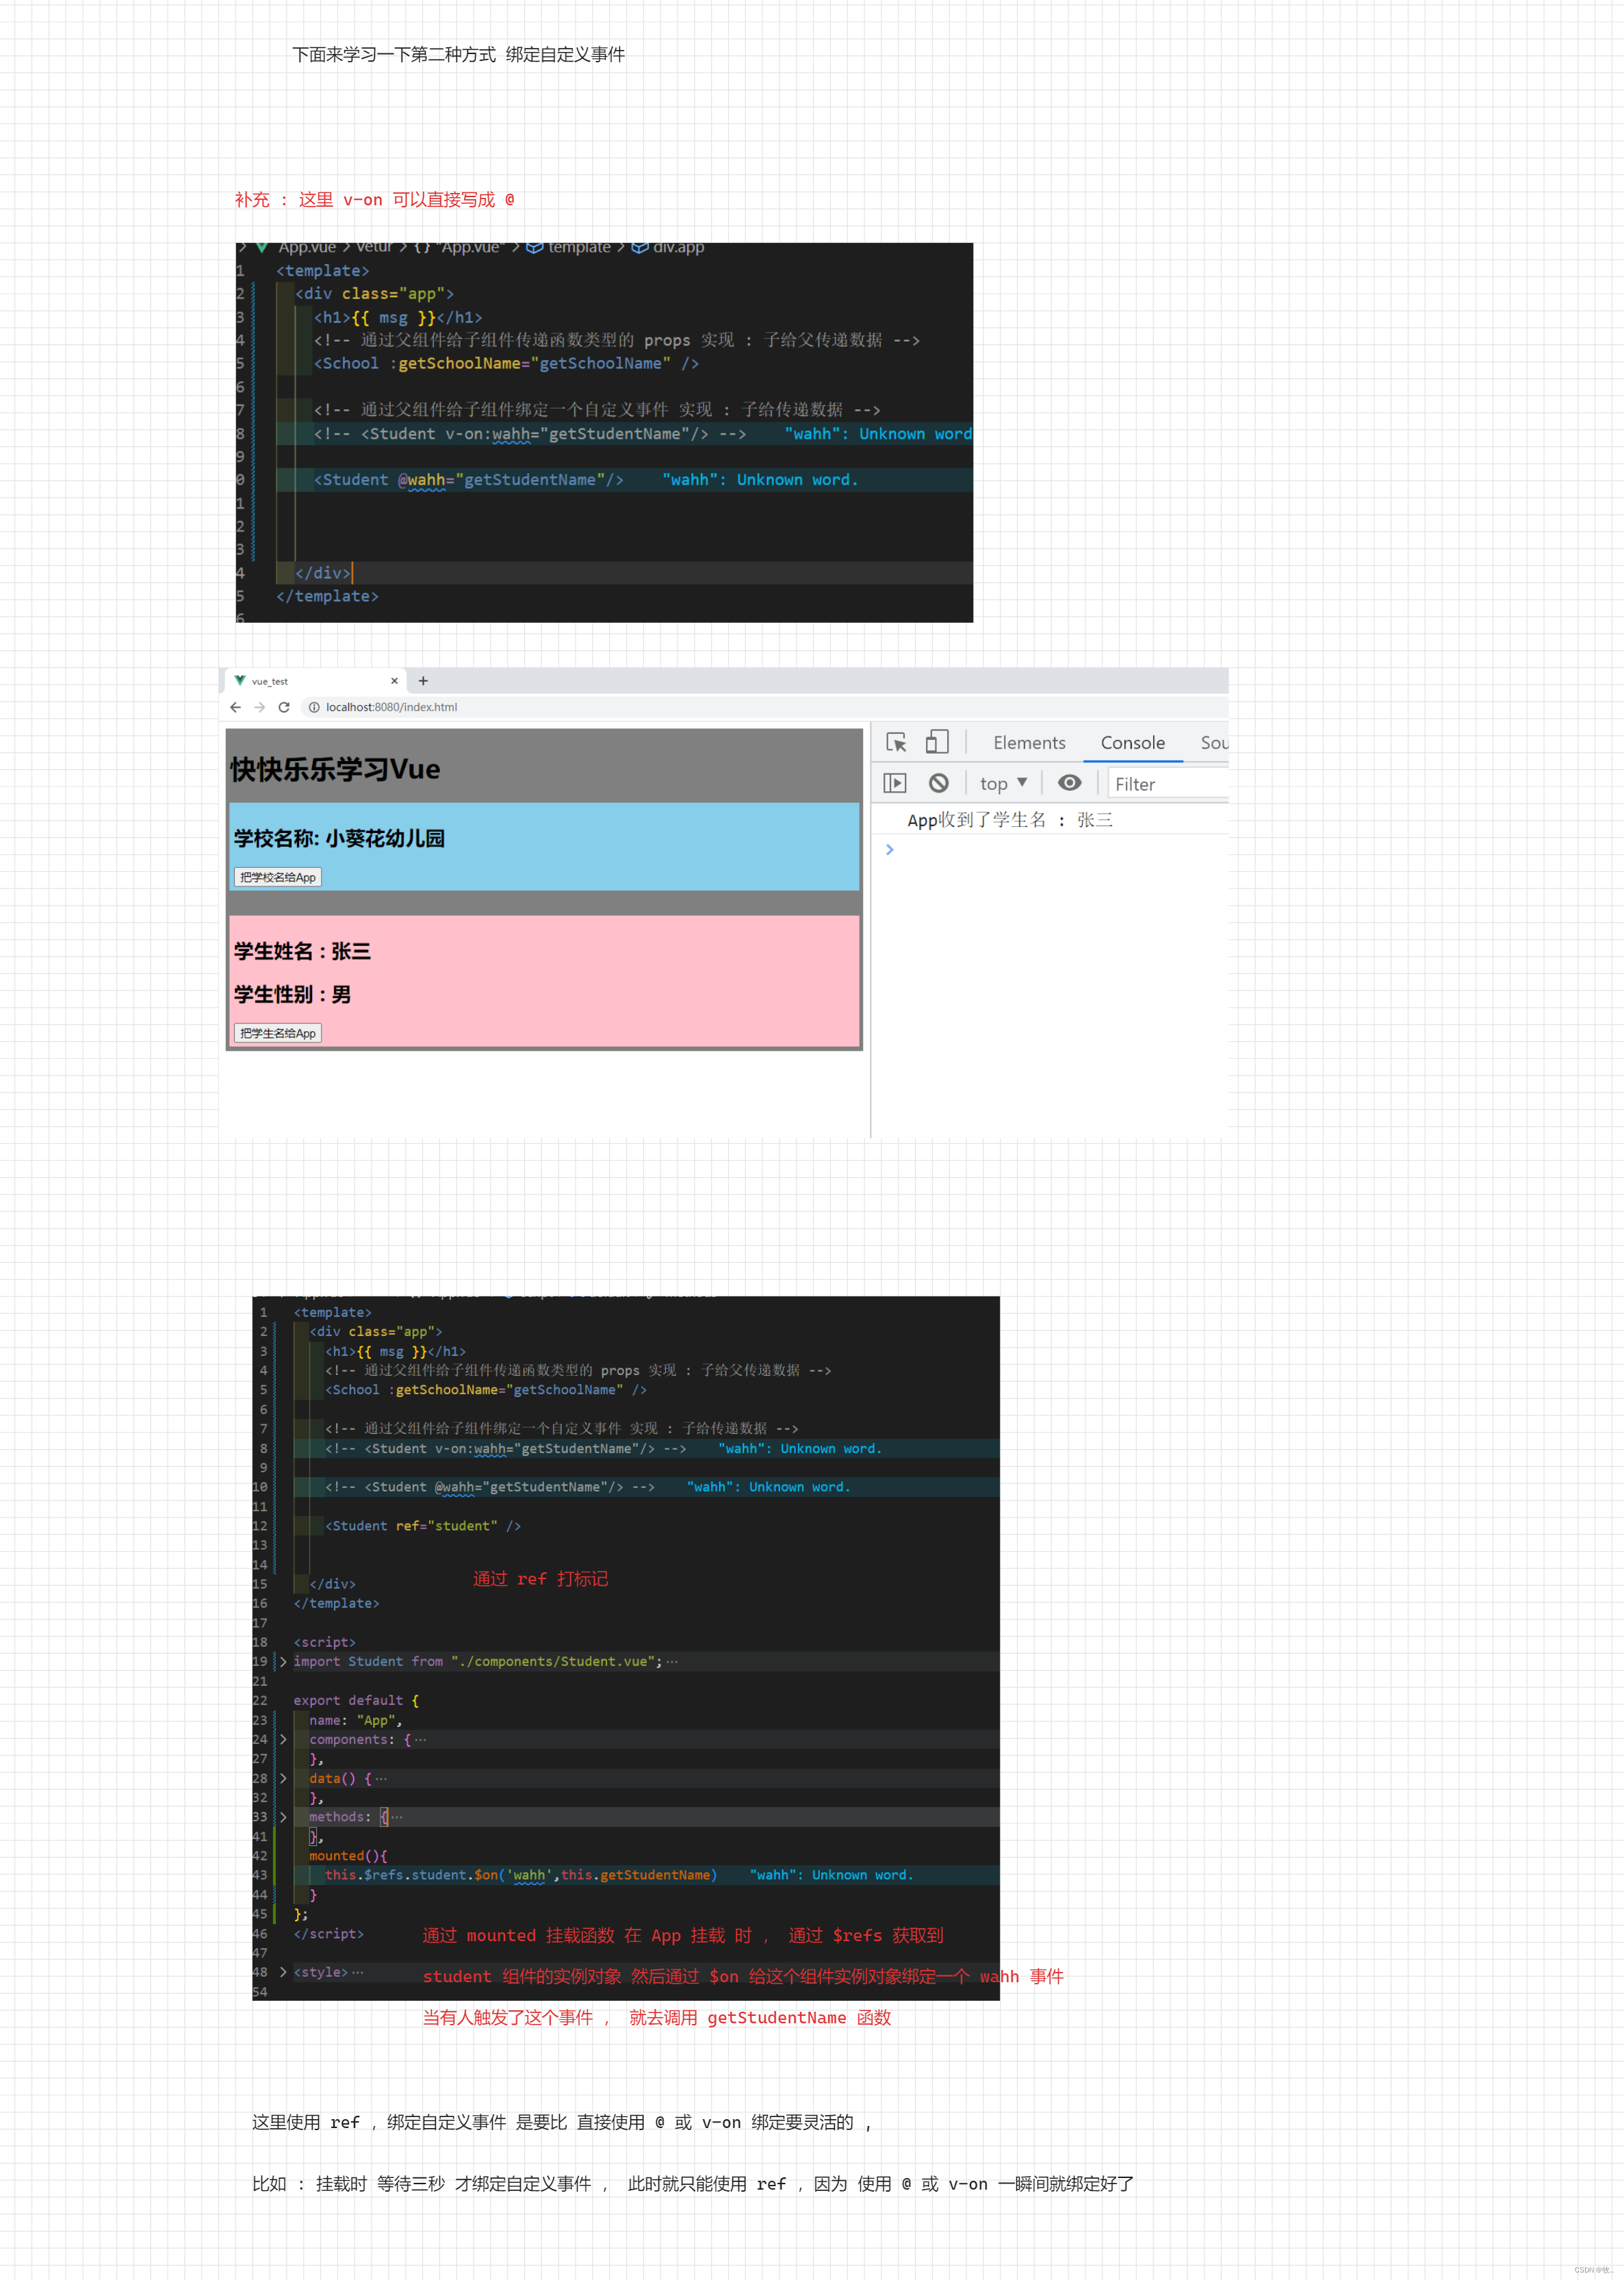Expand the folded components block
The image size is (1624, 2280).
coord(284,1739)
